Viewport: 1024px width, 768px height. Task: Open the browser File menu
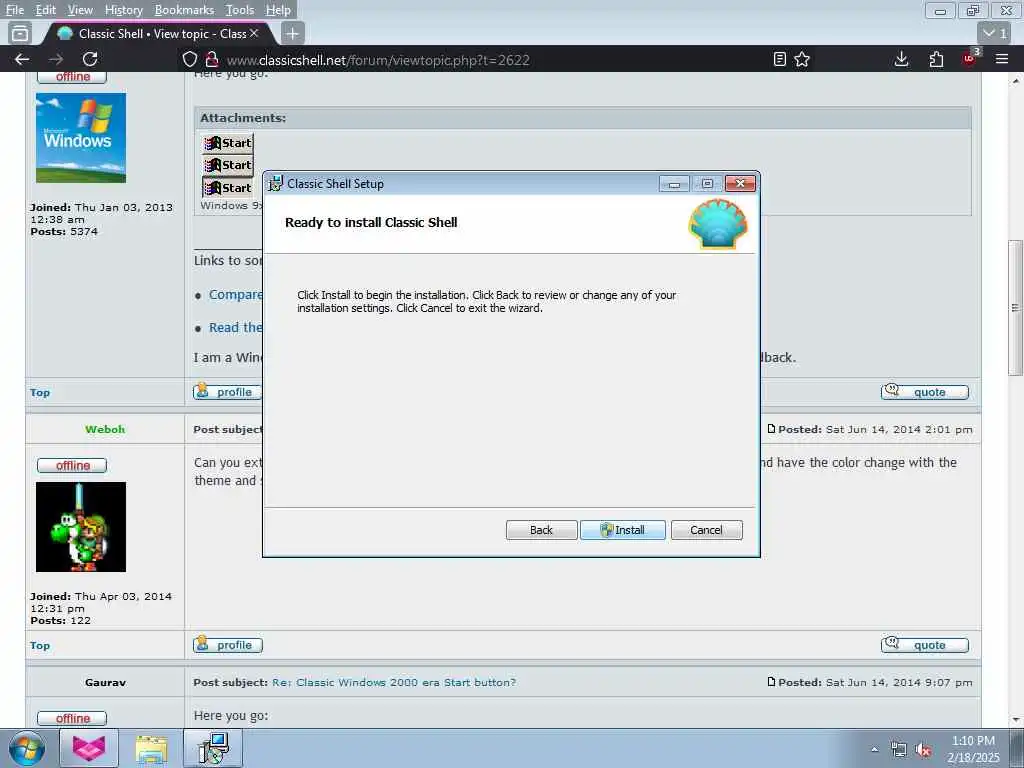tap(14, 10)
